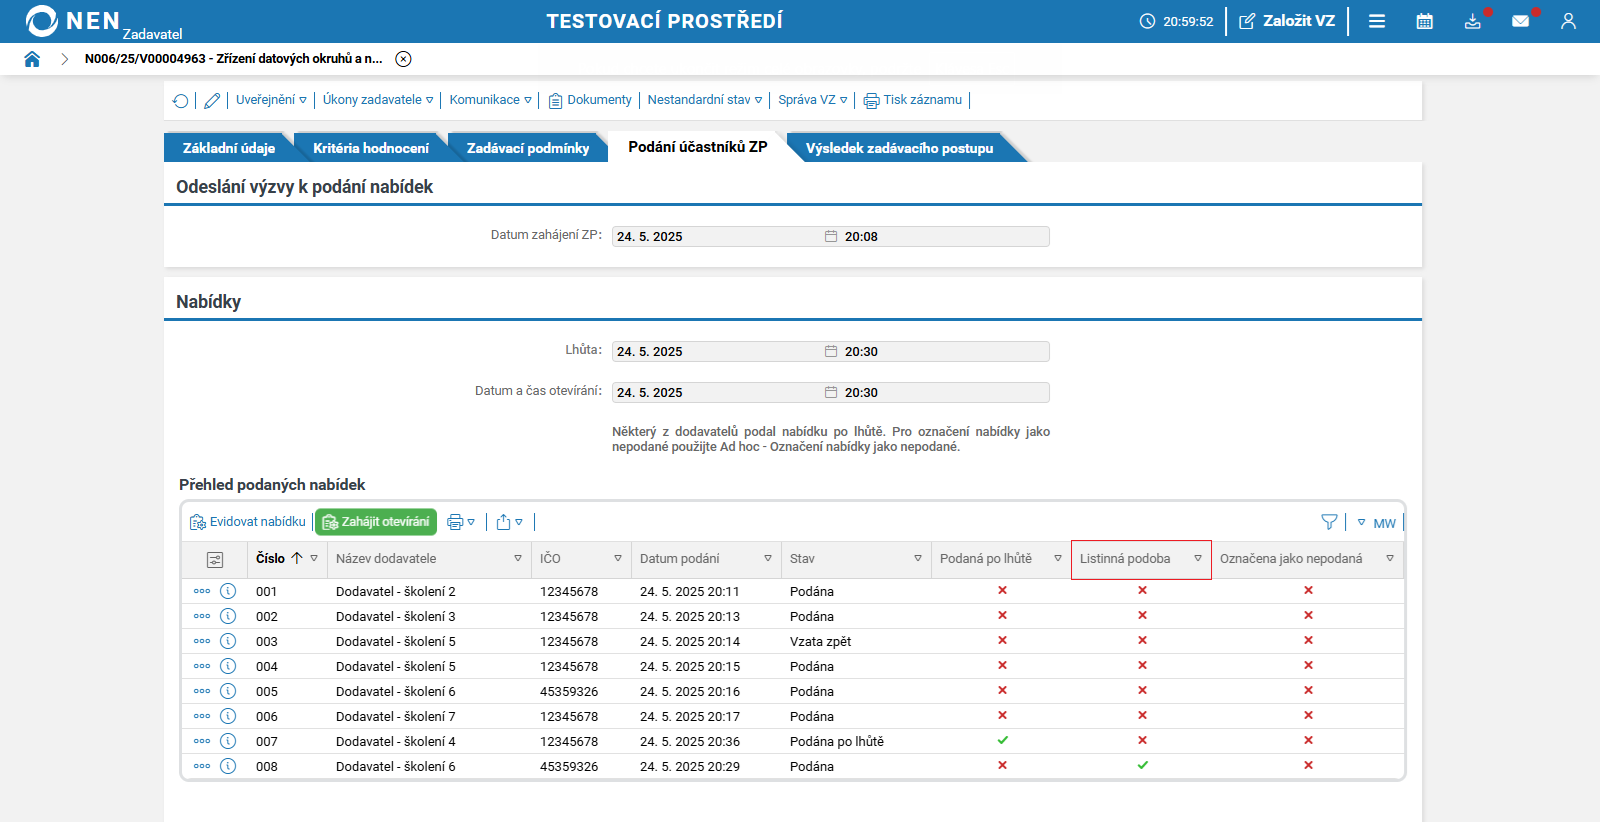Open the calendar icon in header
Viewport: 1600px width, 822px height.
(x=1425, y=21)
